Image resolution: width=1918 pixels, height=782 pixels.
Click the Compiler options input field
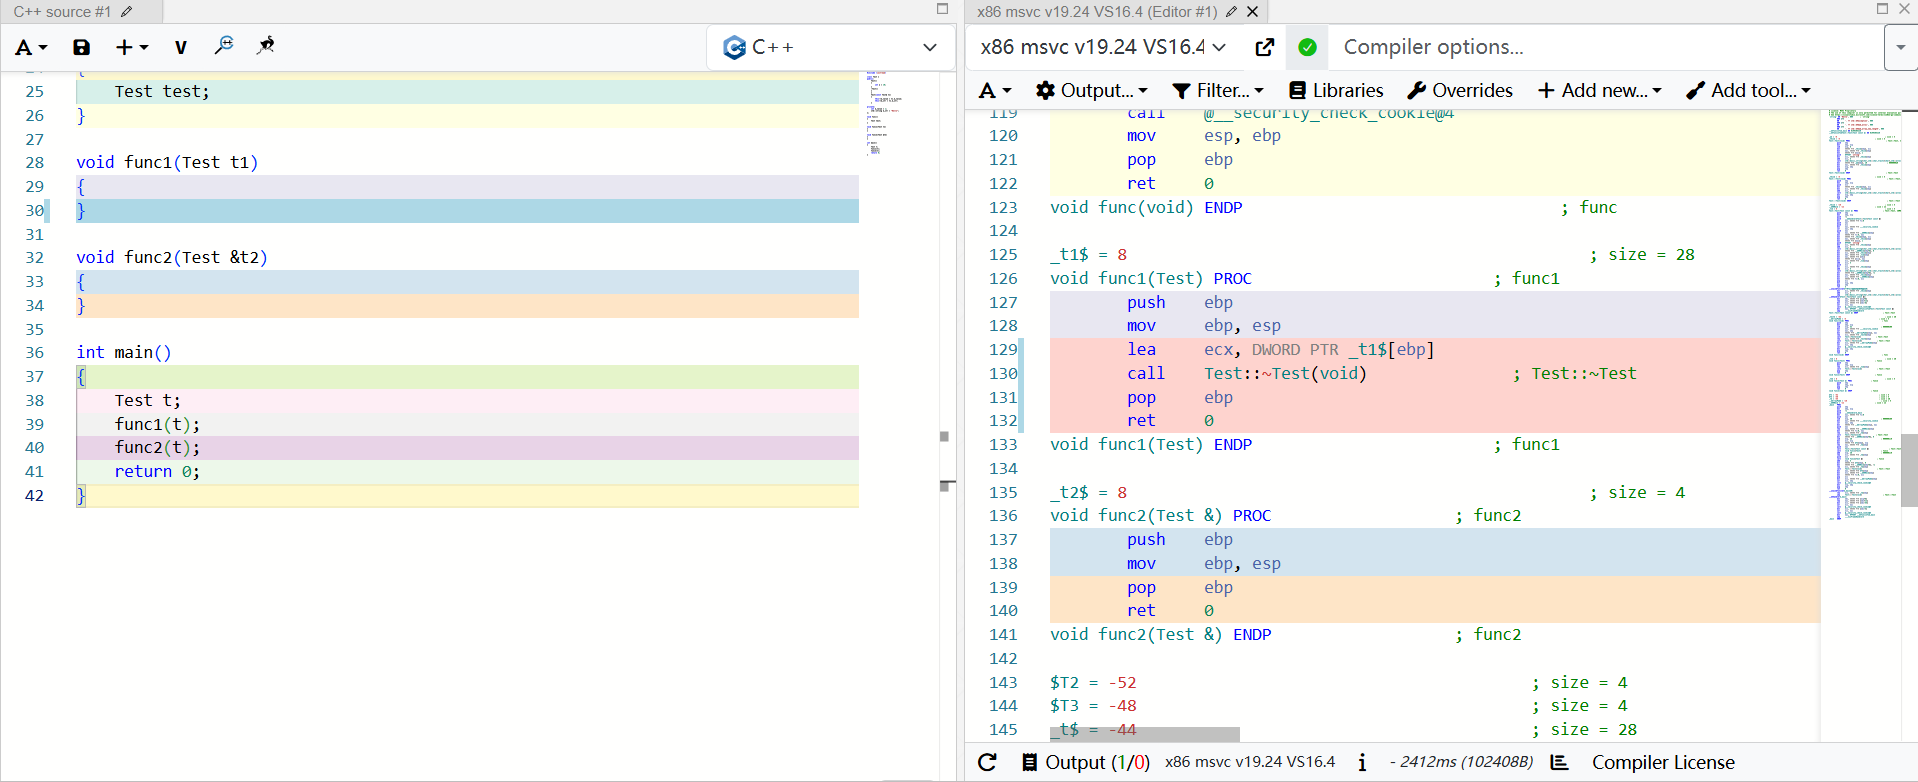(1600, 47)
